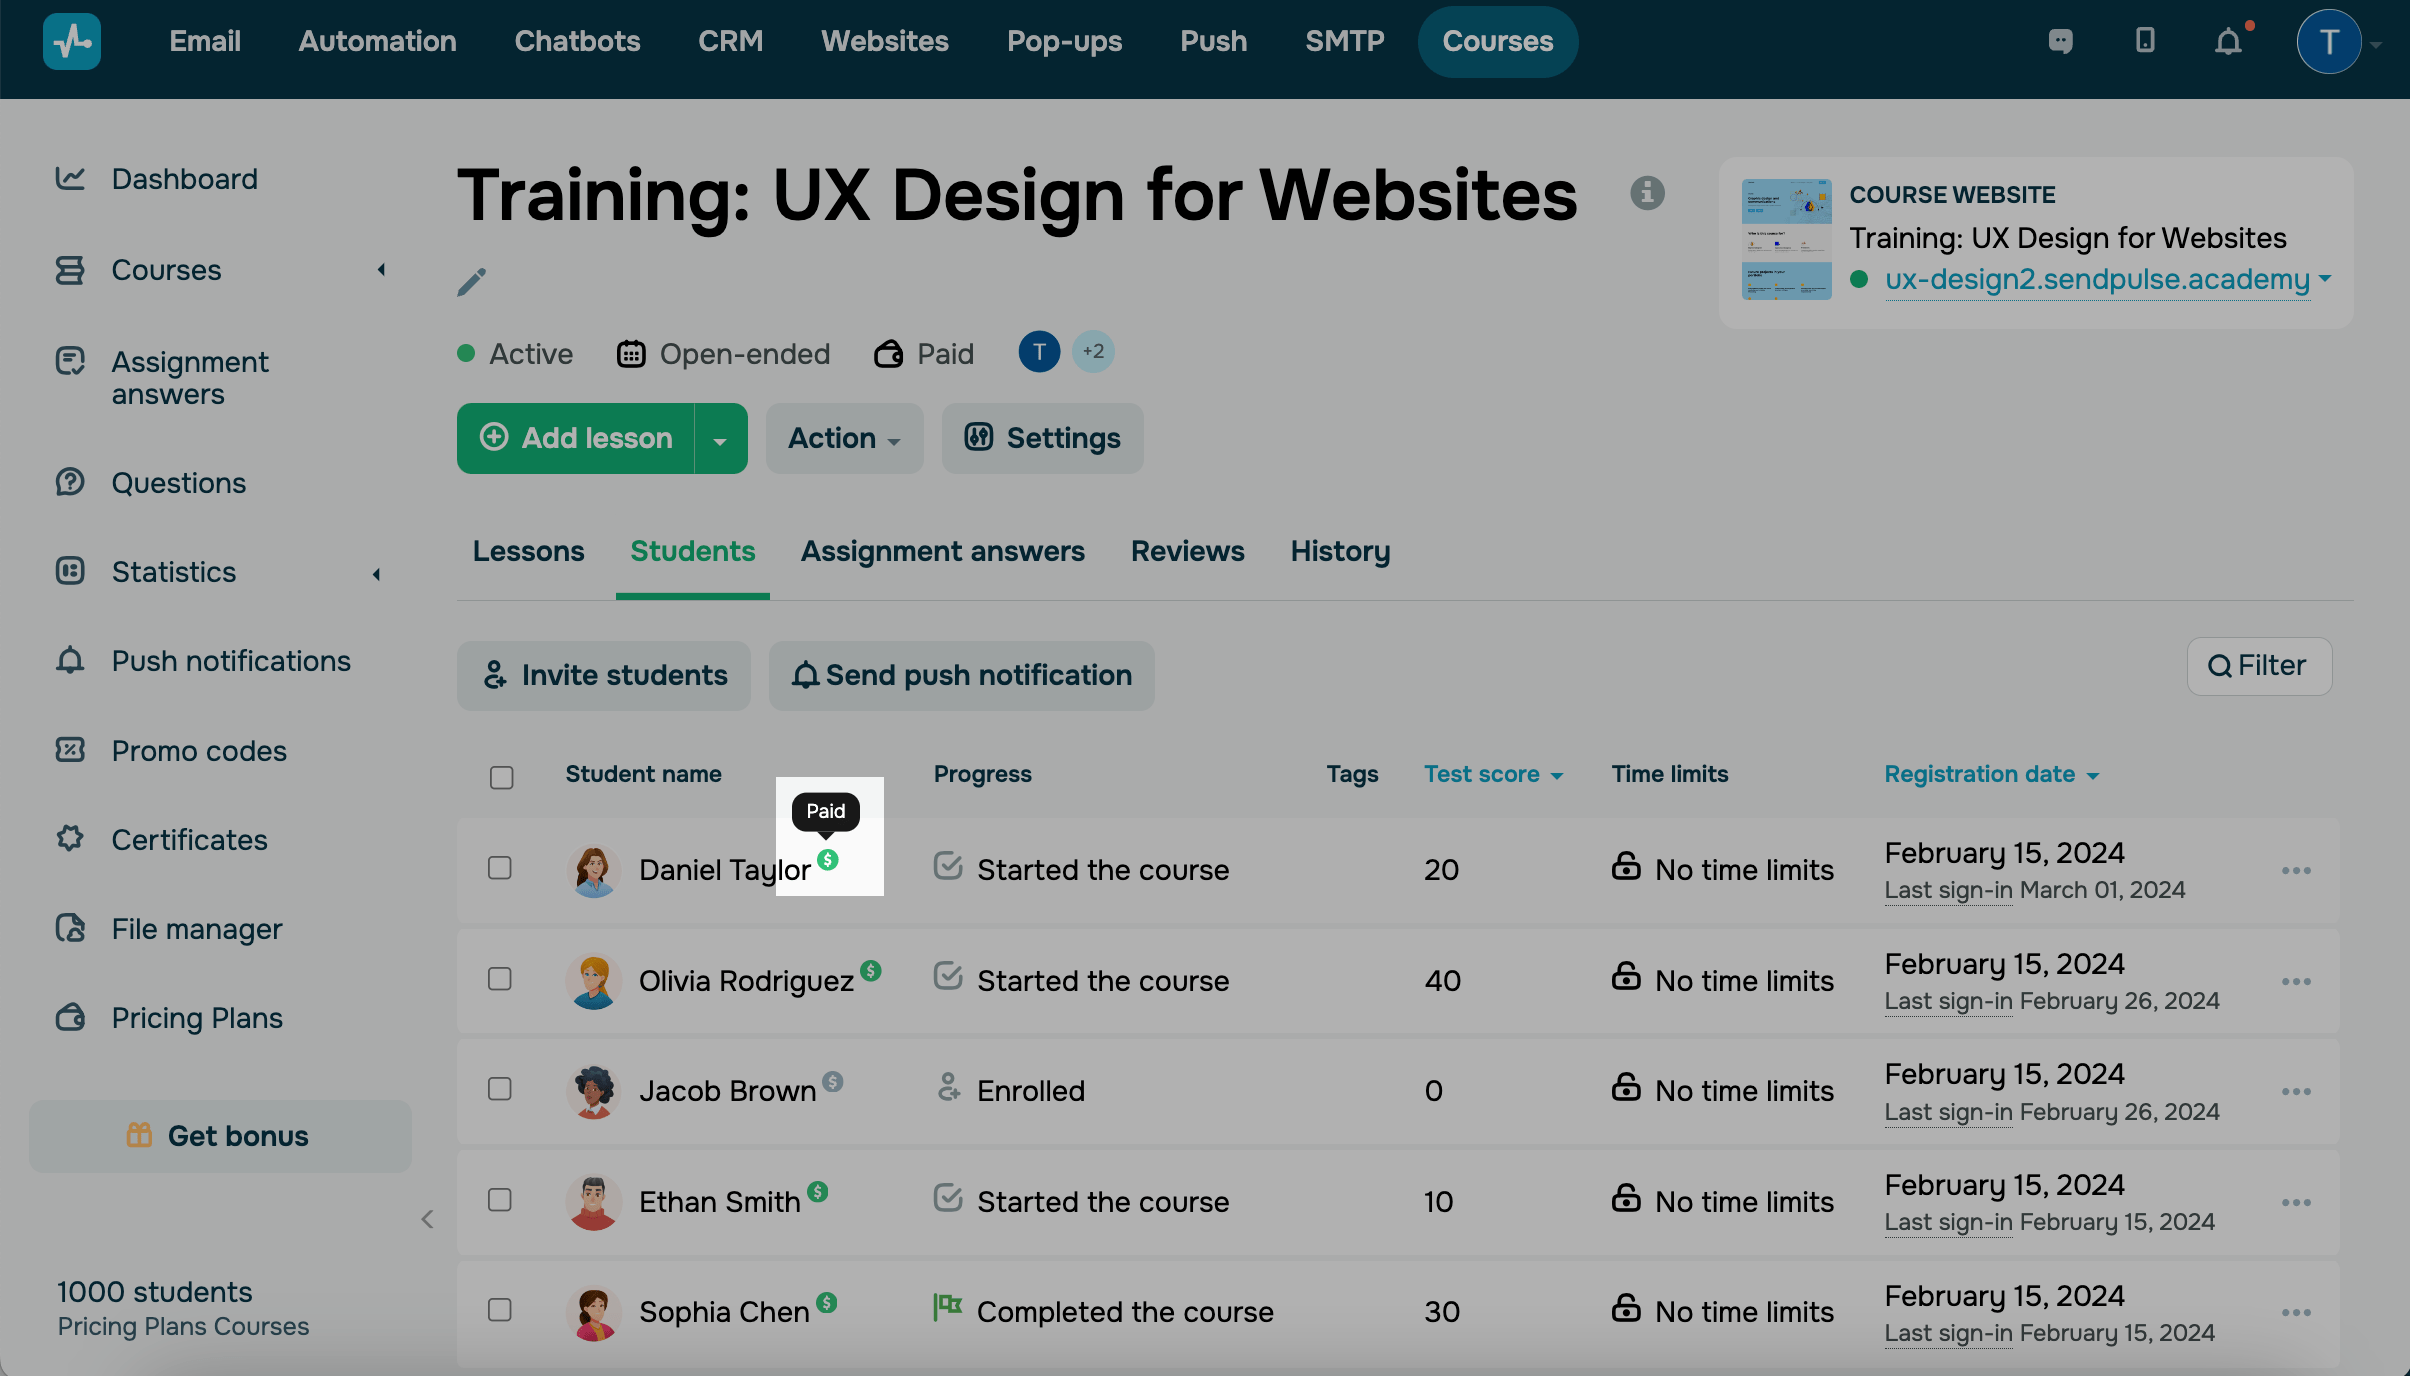Click Jacob Brown's avatar picture
This screenshot has width=2410, height=1376.
click(593, 1091)
